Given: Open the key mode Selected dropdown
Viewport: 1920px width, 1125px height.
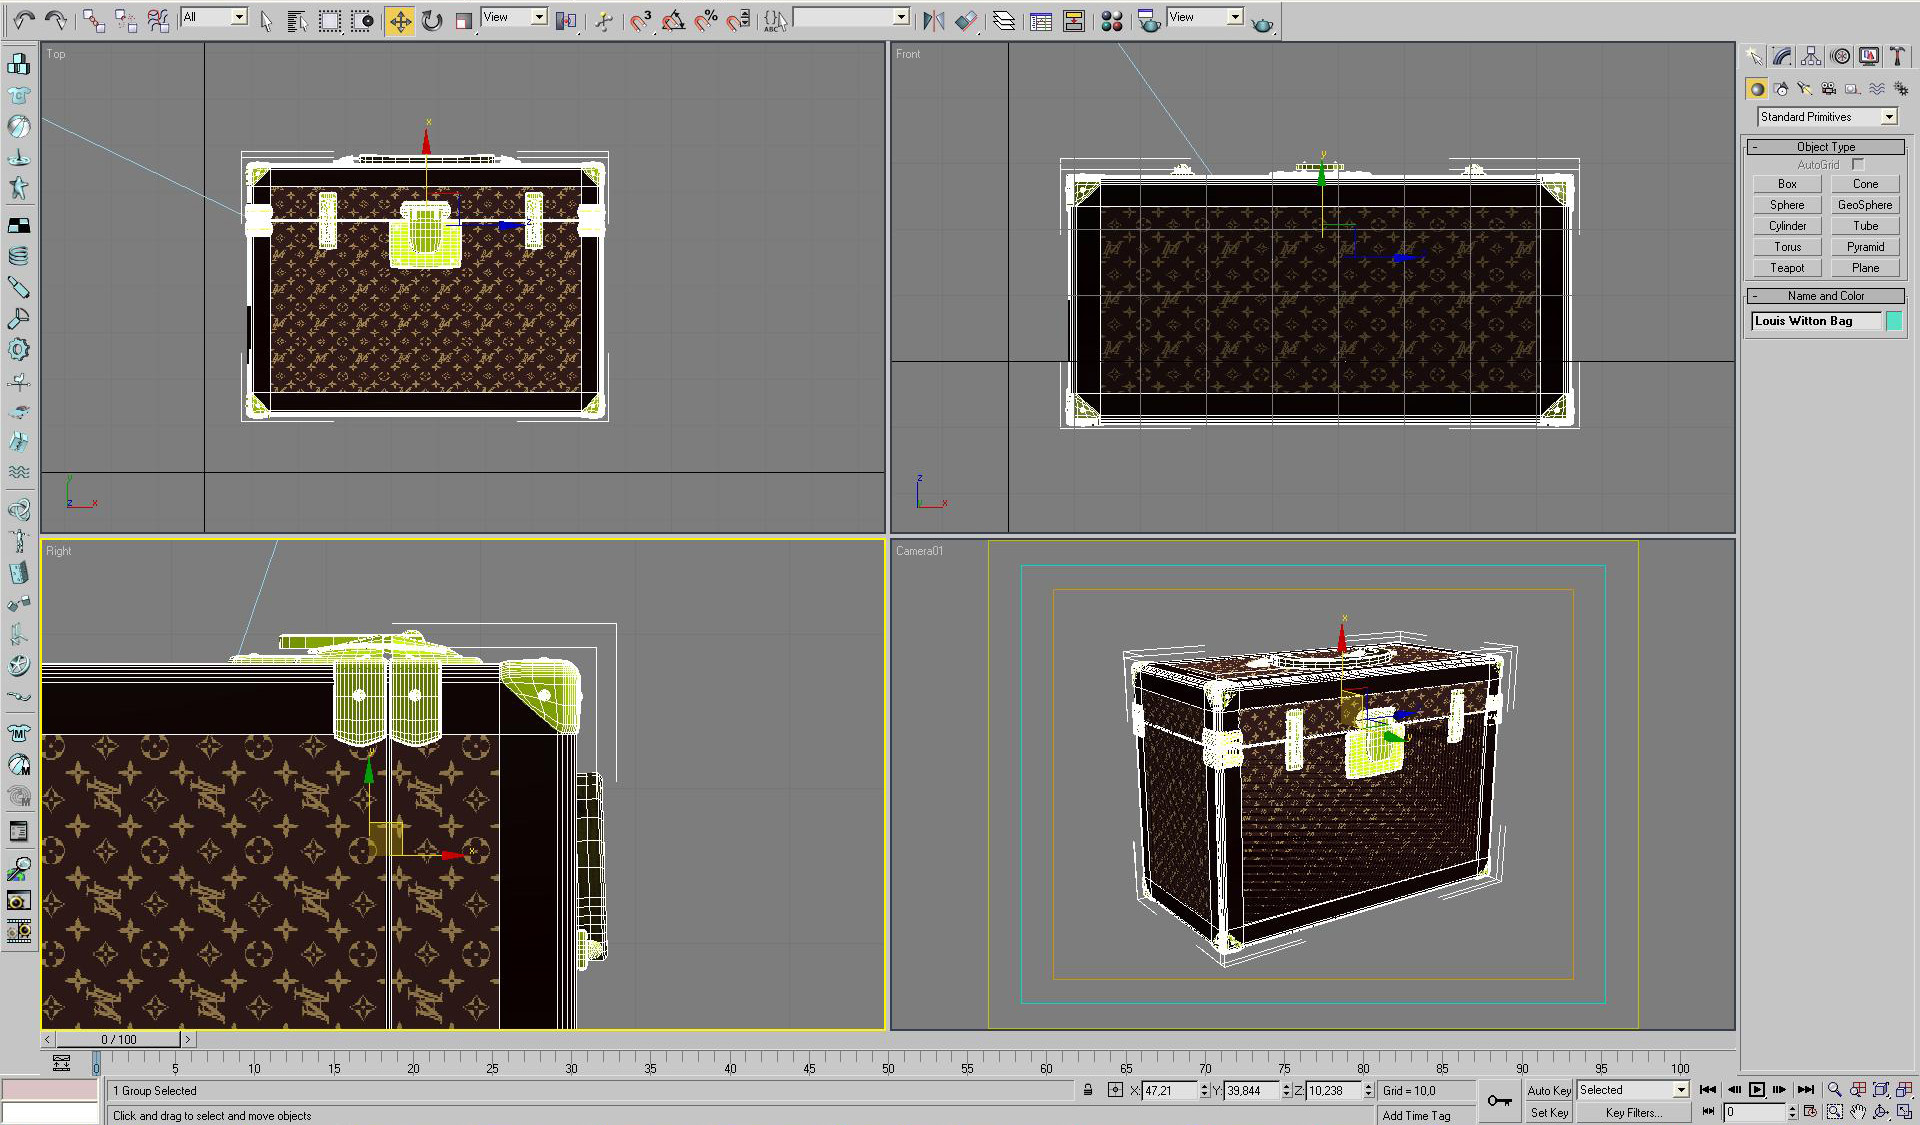Looking at the screenshot, I should point(1680,1090).
